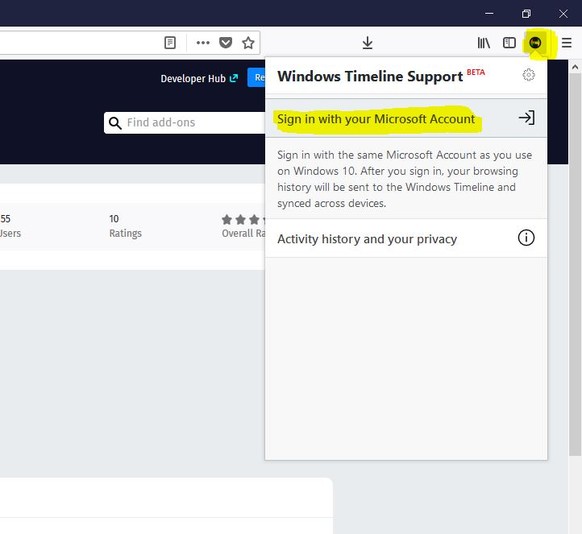Save page to Pocket icon

click(x=226, y=43)
